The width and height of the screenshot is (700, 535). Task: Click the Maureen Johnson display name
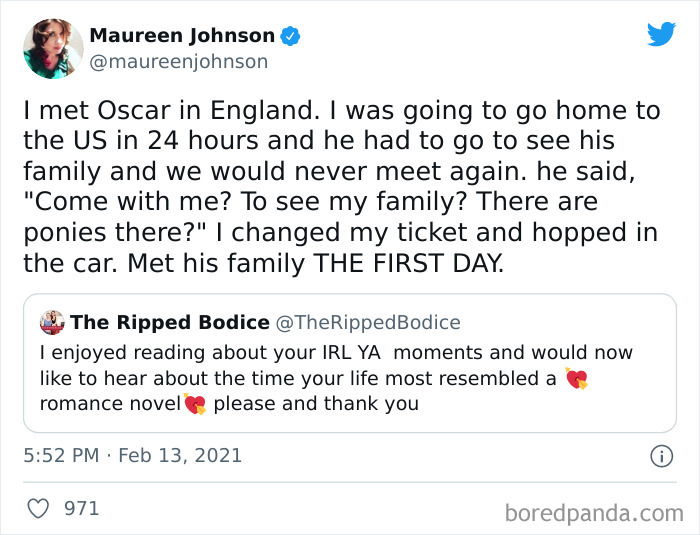coord(182,36)
